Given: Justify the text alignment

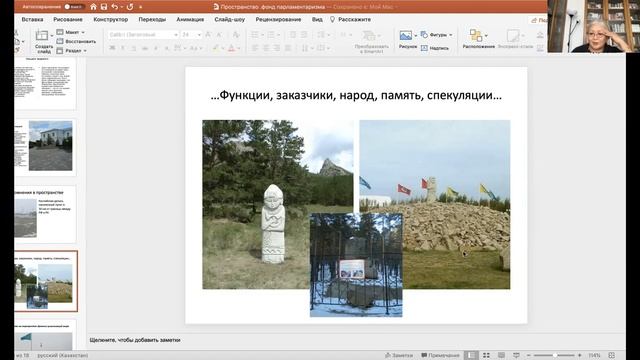Looking at the screenshot, I should point(288,48).
